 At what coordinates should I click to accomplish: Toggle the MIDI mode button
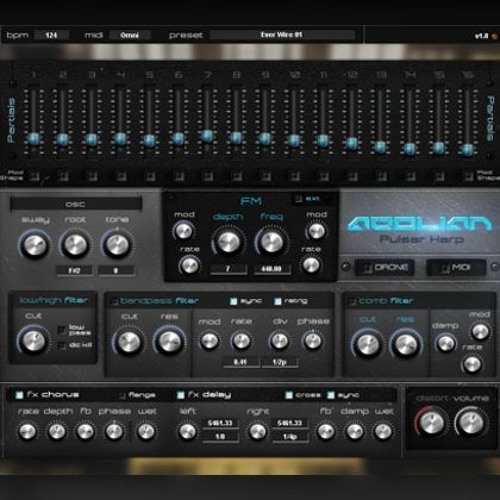point(456,267)
